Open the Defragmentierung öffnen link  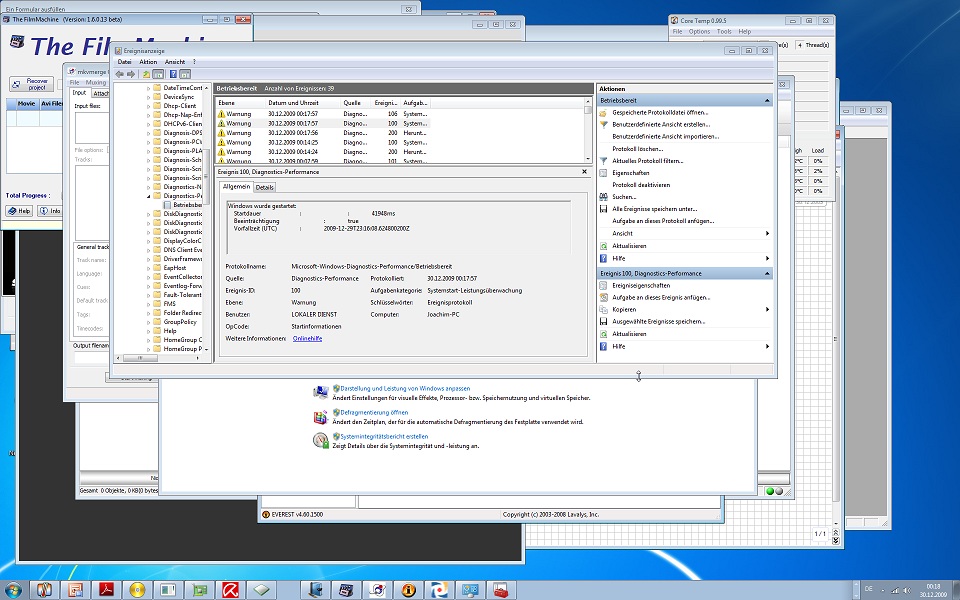pos(374,413)
